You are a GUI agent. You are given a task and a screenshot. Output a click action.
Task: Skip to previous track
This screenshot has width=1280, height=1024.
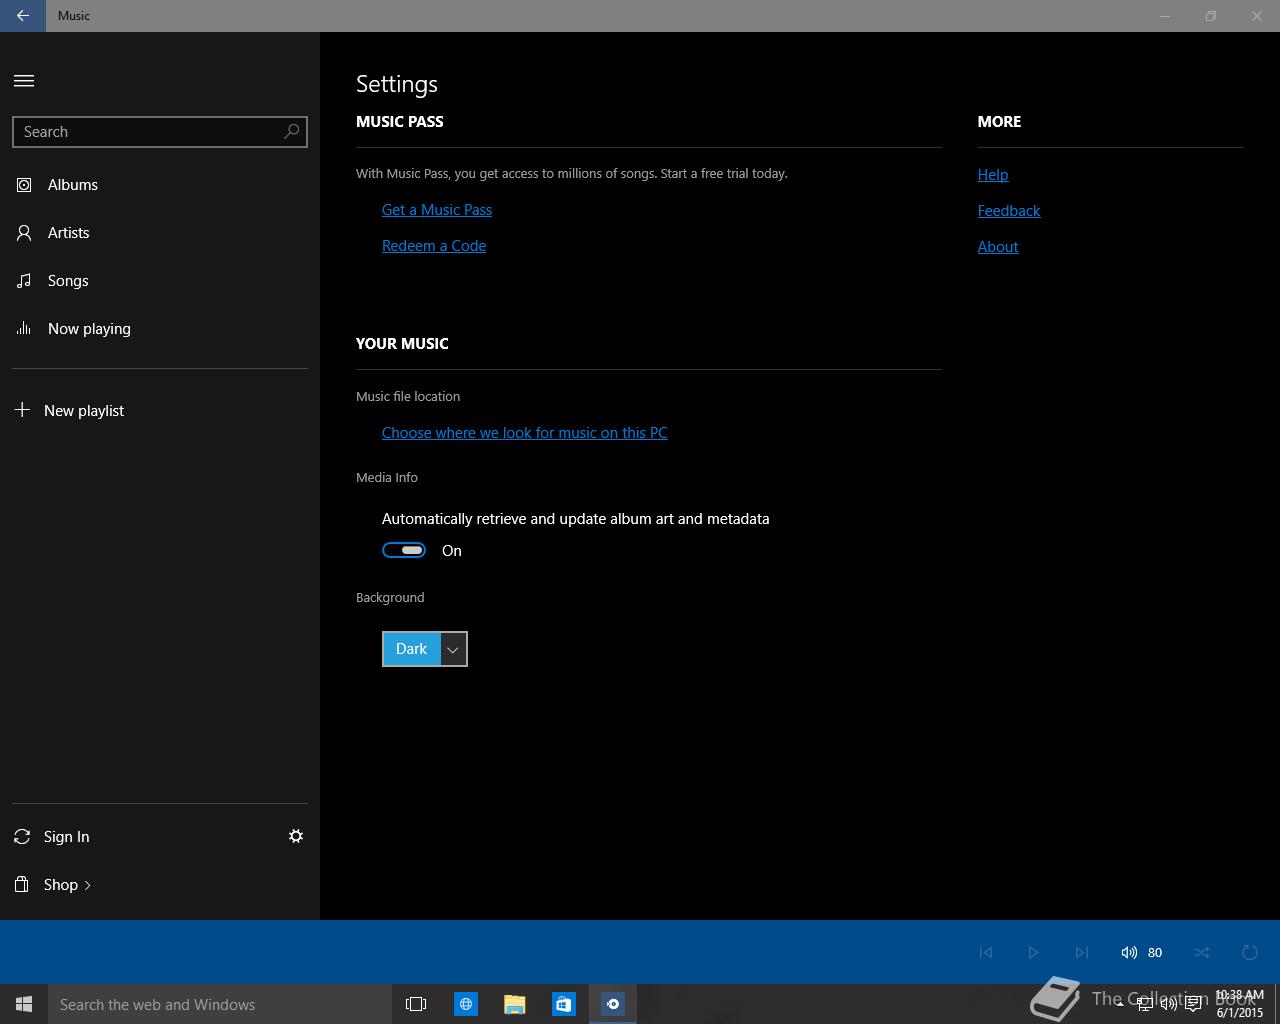click(986, 952)
